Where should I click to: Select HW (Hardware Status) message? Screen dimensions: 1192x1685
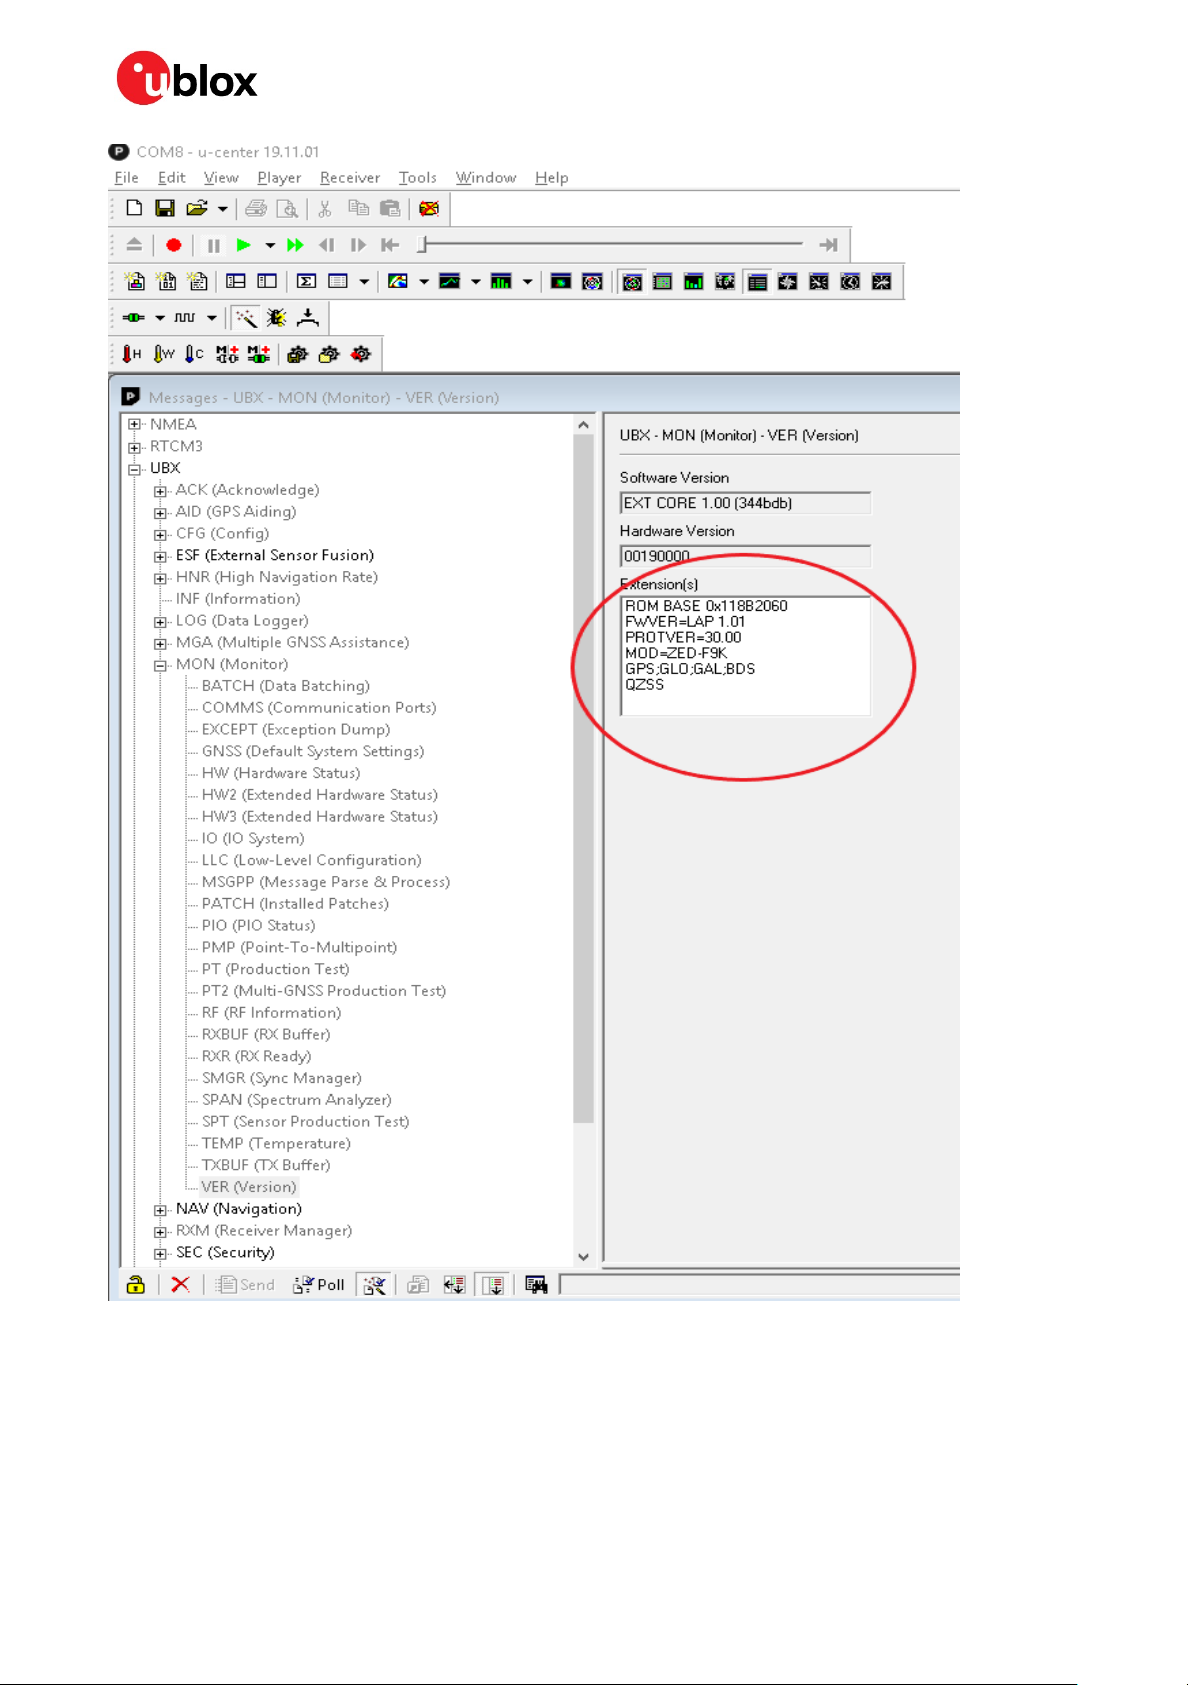pos(281,773)
